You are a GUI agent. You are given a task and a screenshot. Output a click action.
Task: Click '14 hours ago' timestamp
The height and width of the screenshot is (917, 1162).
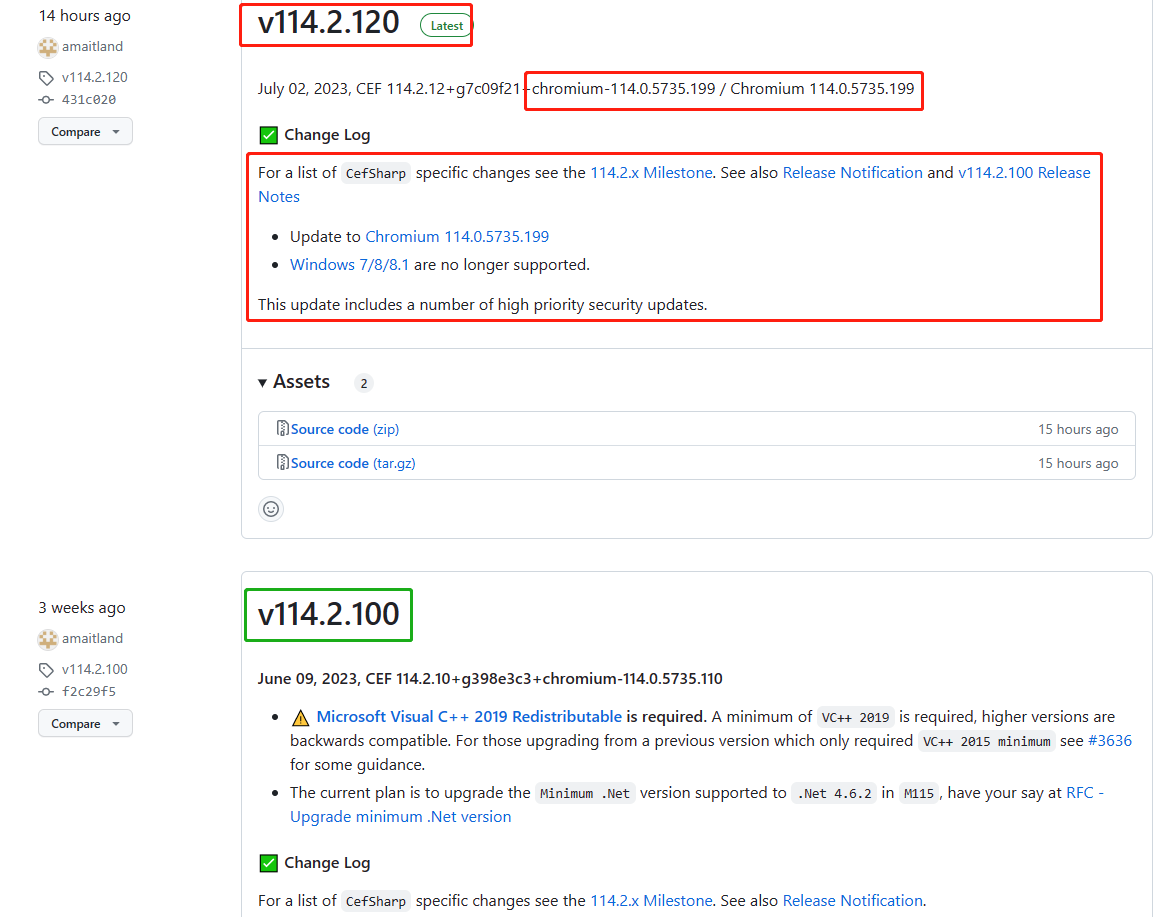tap(84, 16)
